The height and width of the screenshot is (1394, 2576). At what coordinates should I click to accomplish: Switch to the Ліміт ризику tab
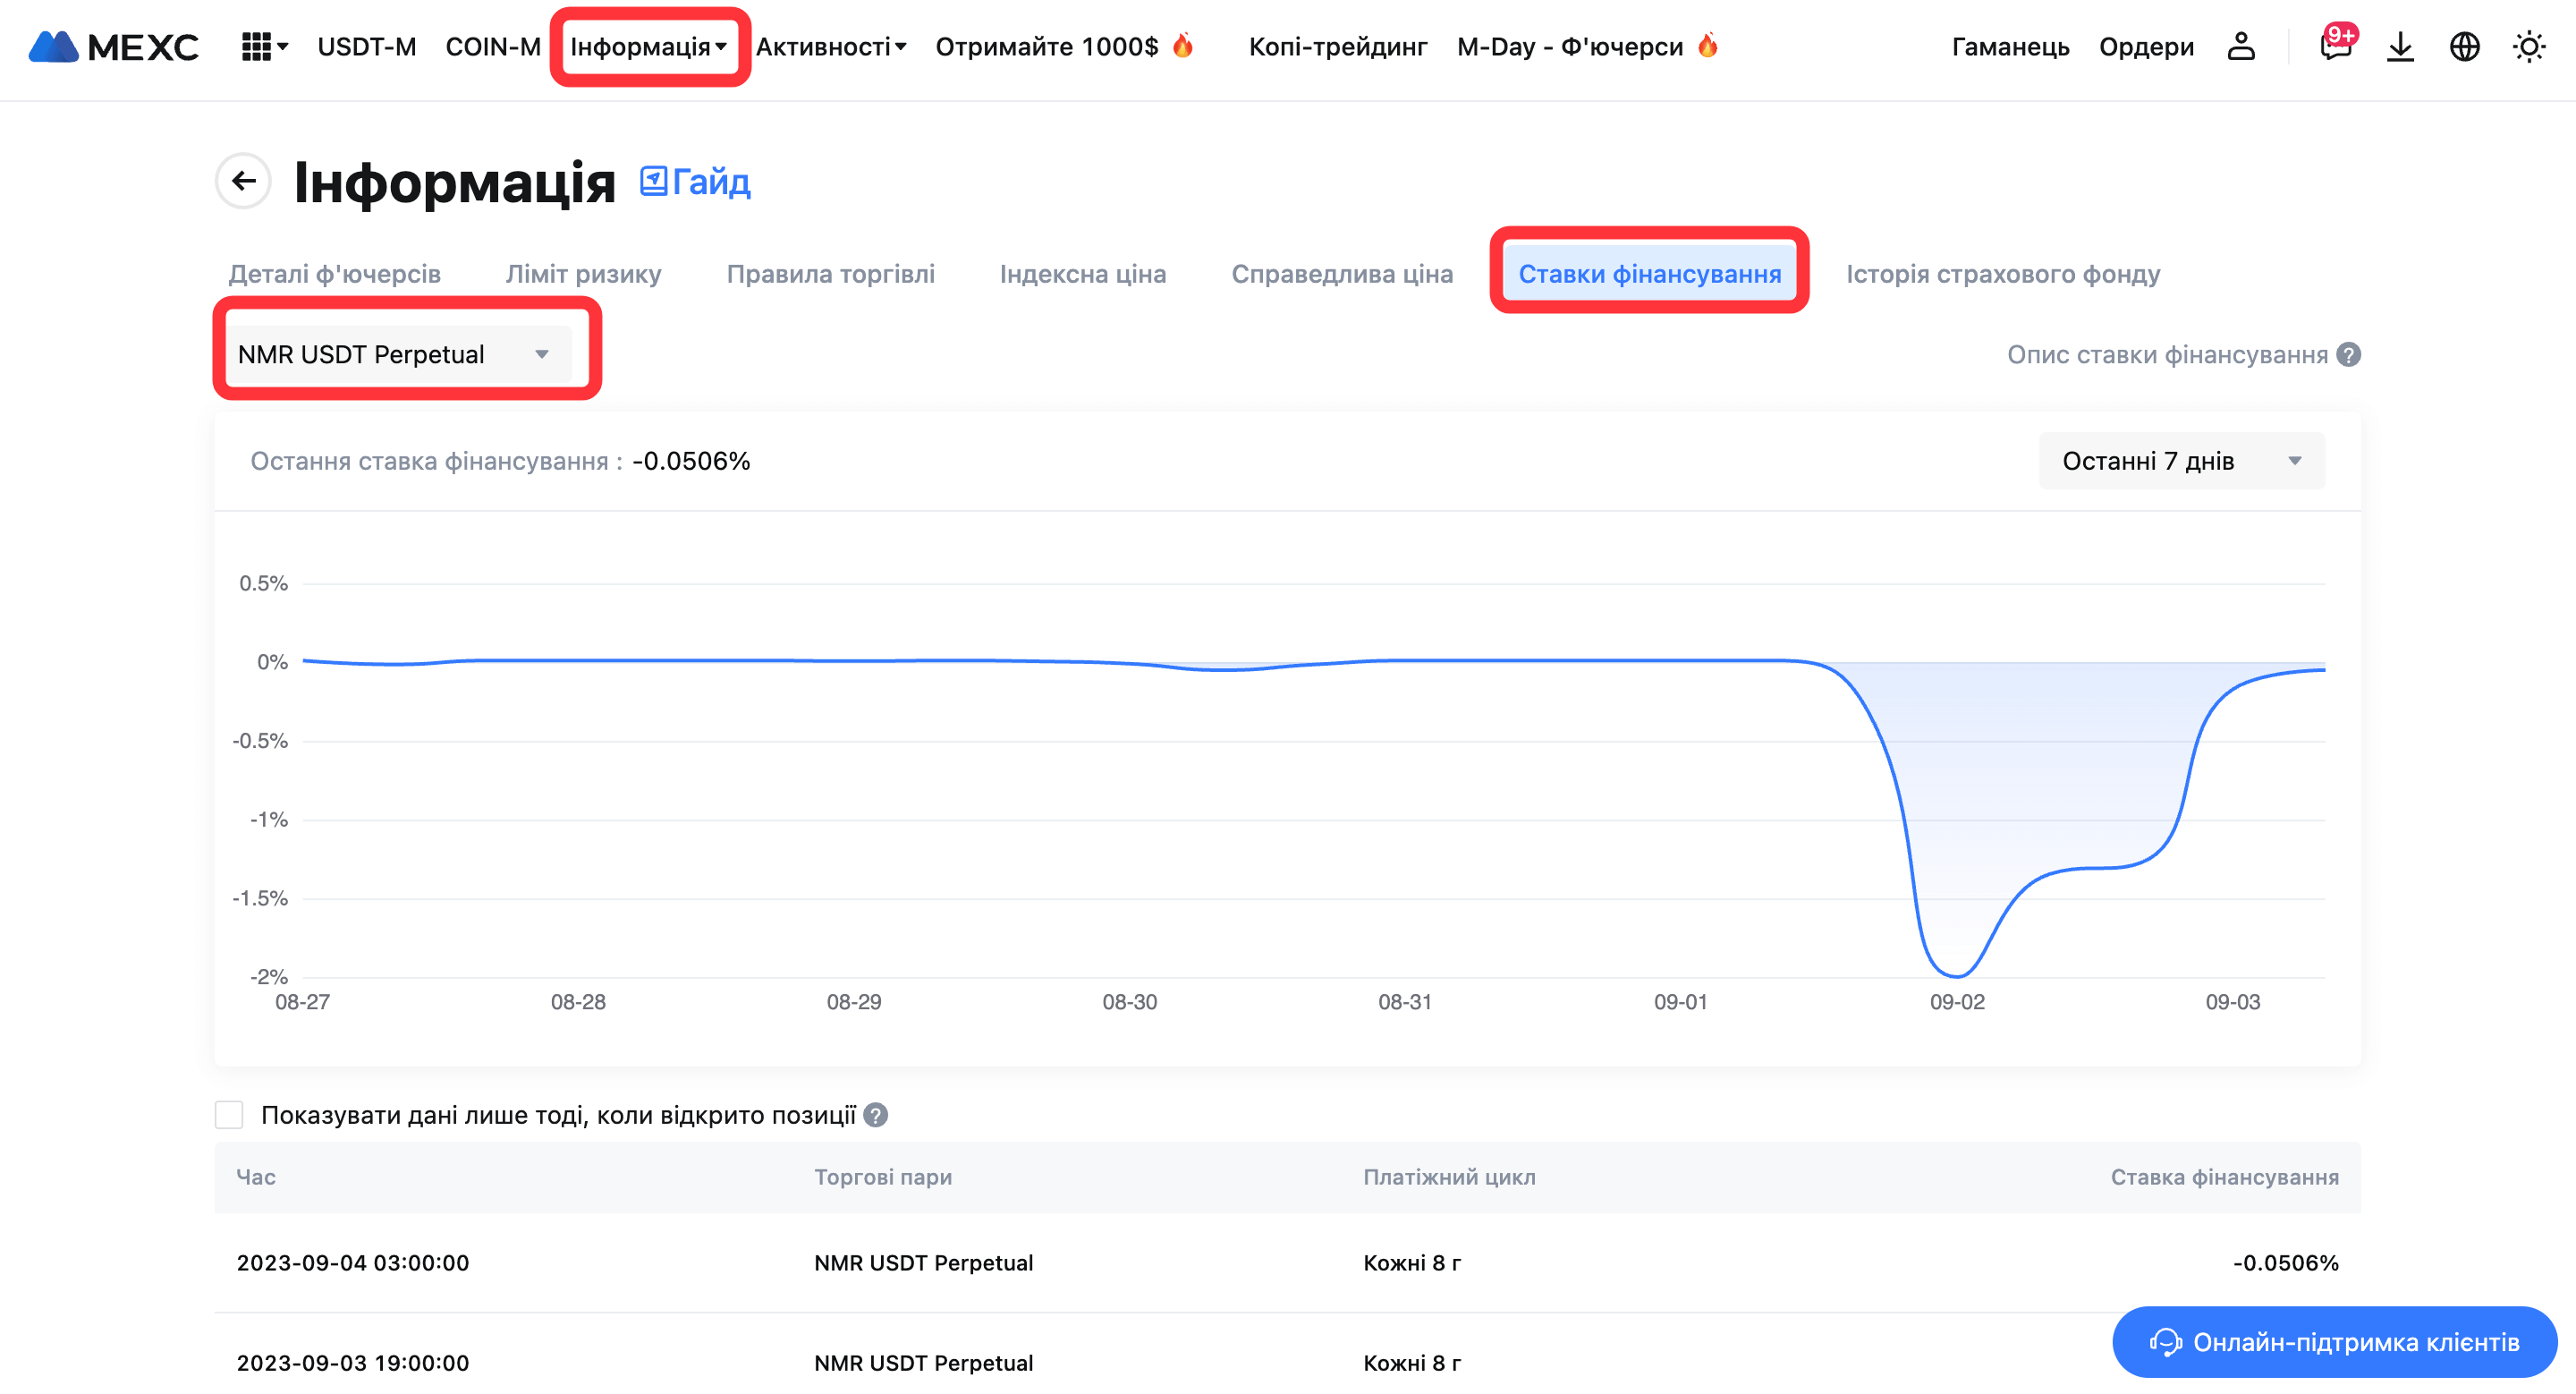point(583,274)
